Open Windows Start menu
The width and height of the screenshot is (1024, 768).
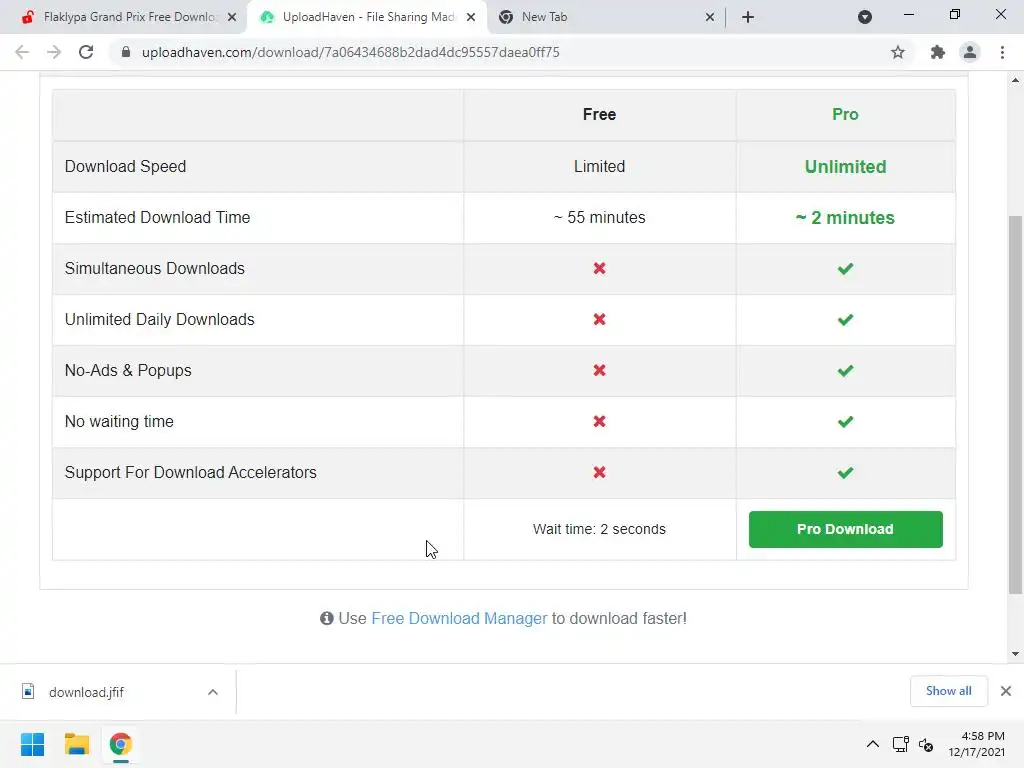[32, 744]
